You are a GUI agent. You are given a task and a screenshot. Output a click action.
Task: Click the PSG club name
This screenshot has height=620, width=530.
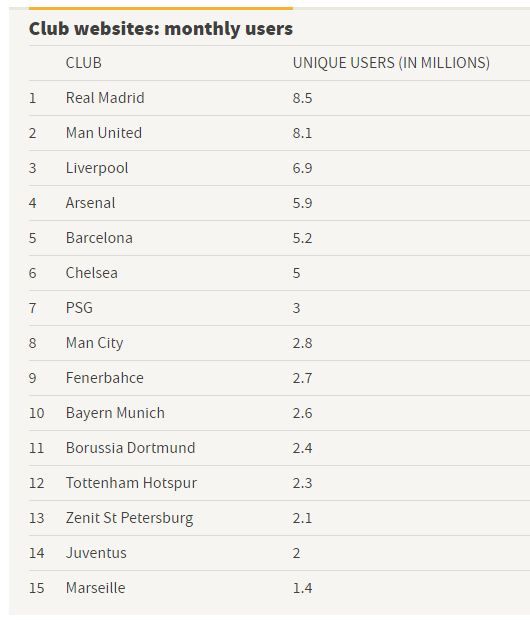79,308
